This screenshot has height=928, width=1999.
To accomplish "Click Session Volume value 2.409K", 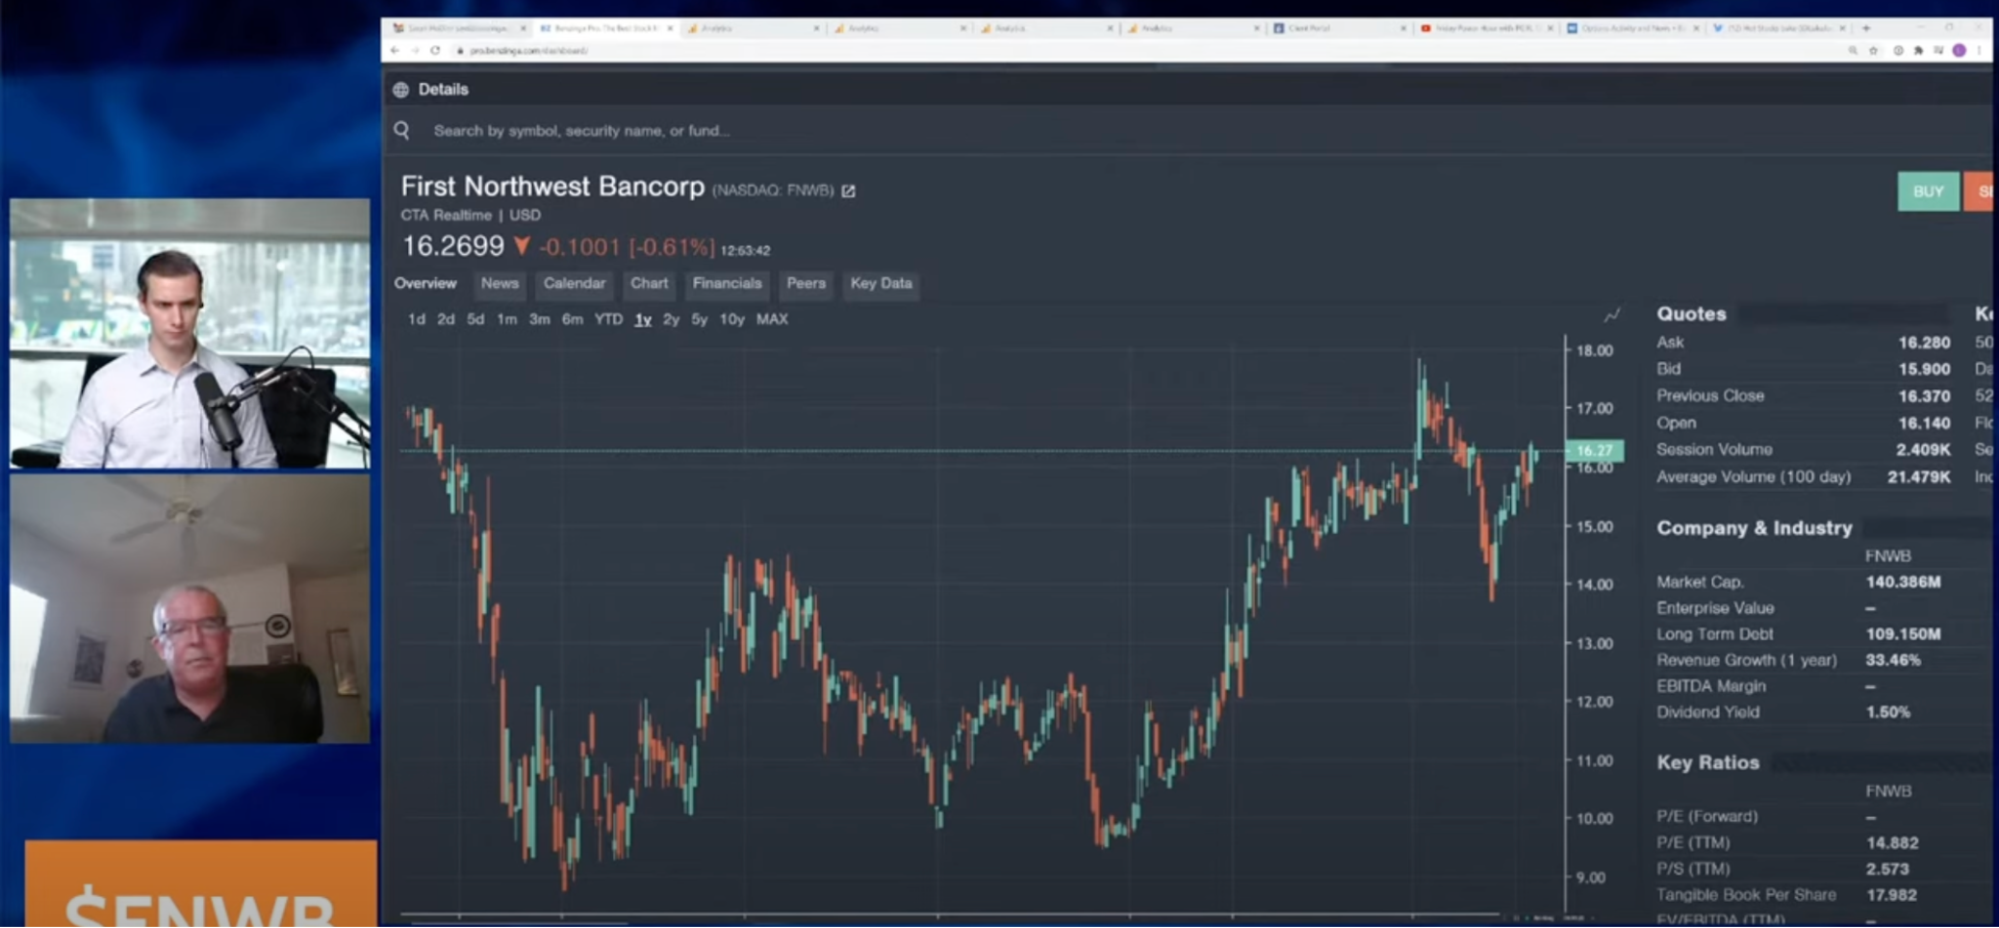I will click(1923, 450).
